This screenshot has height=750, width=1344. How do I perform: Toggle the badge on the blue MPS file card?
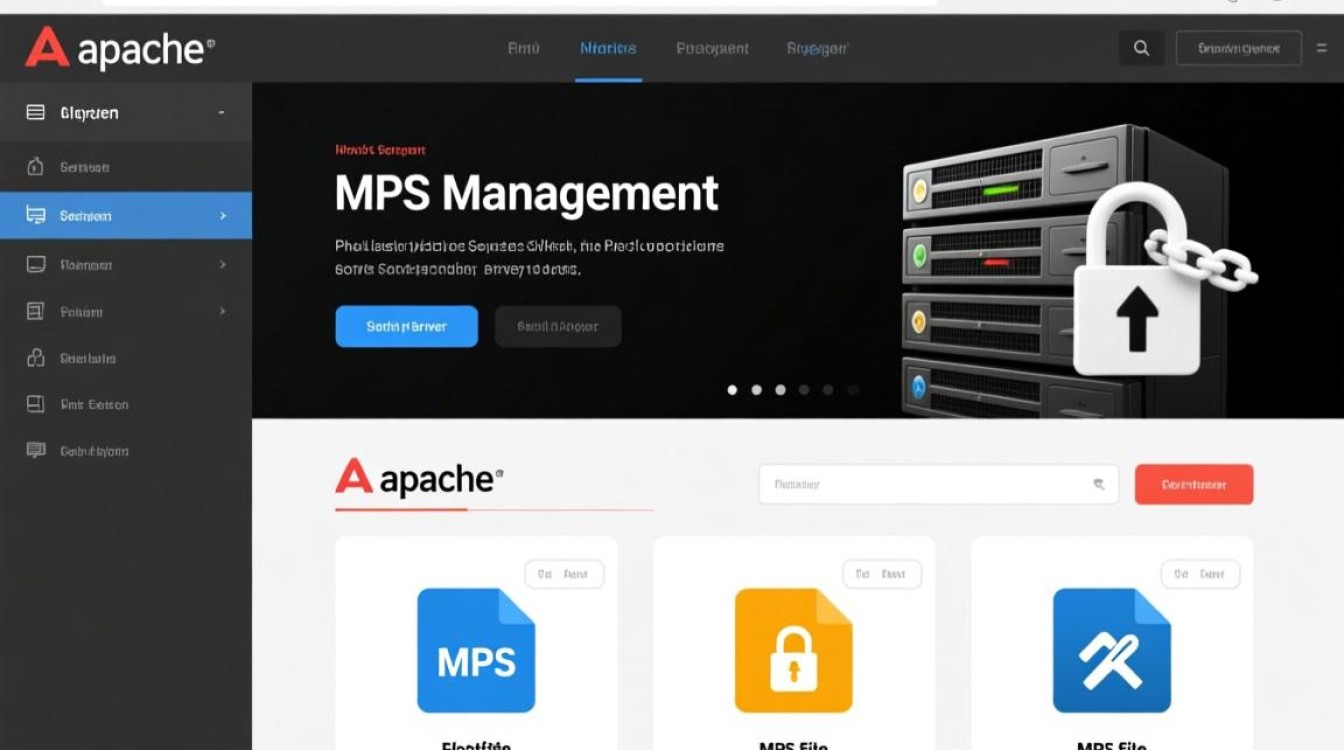564,574
